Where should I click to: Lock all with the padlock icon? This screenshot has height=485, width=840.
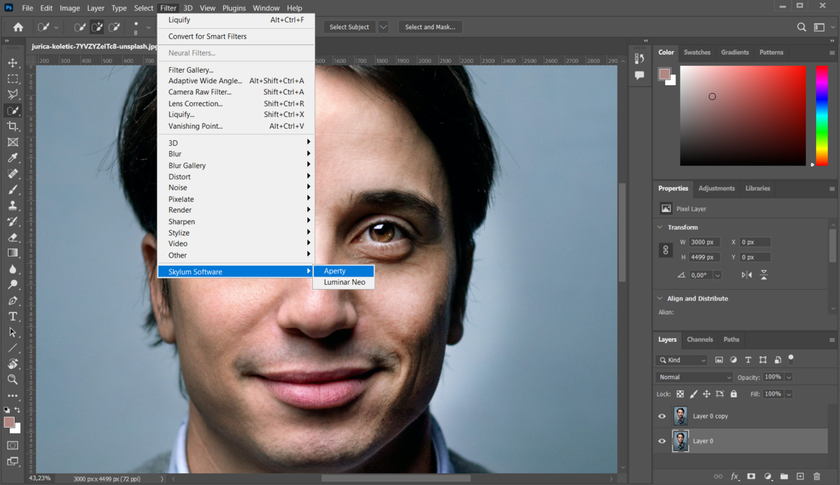click(x=736, y=394)
